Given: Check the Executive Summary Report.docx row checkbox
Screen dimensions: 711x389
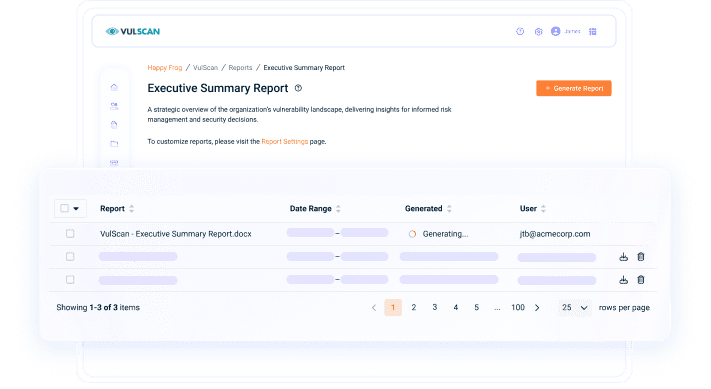Looking at the screenshot, I should (70, 233).
